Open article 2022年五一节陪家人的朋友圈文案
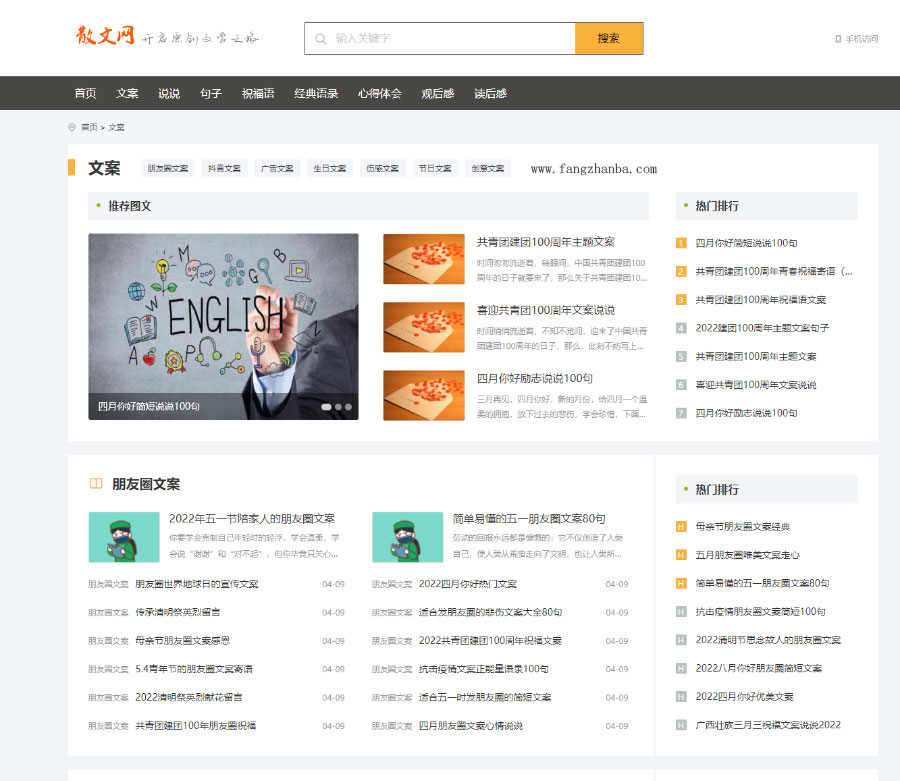Viewport: 900px width, 781px height. coord(252,519)
